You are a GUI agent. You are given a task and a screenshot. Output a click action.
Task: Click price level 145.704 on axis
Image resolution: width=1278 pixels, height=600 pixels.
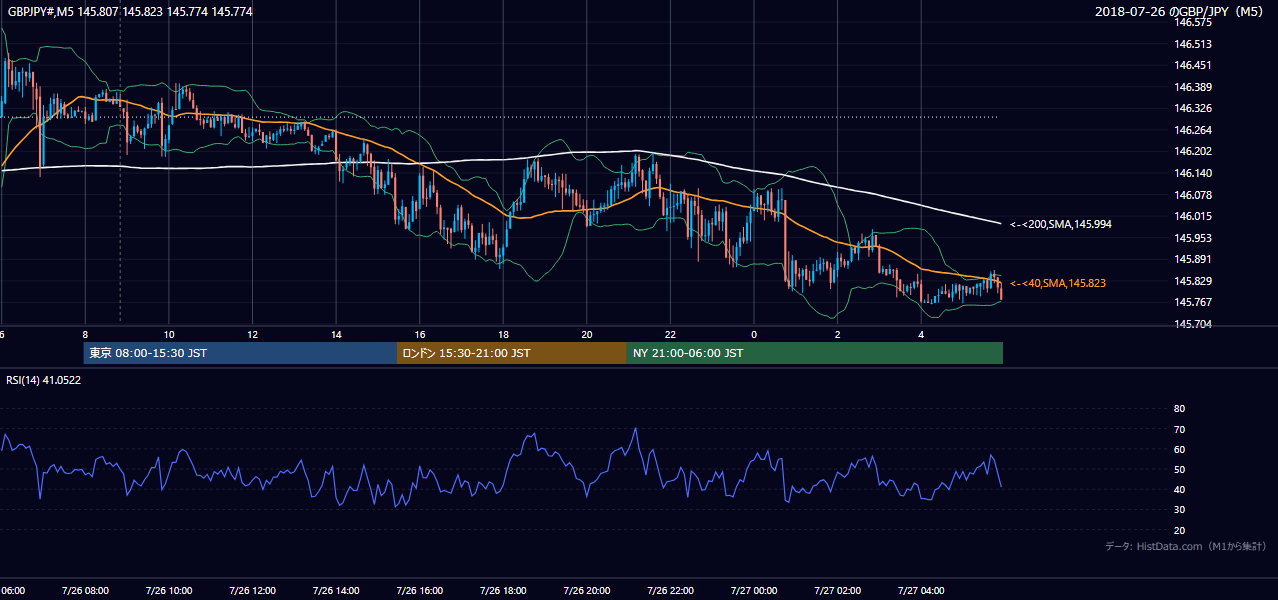[x=1194, y=324]
